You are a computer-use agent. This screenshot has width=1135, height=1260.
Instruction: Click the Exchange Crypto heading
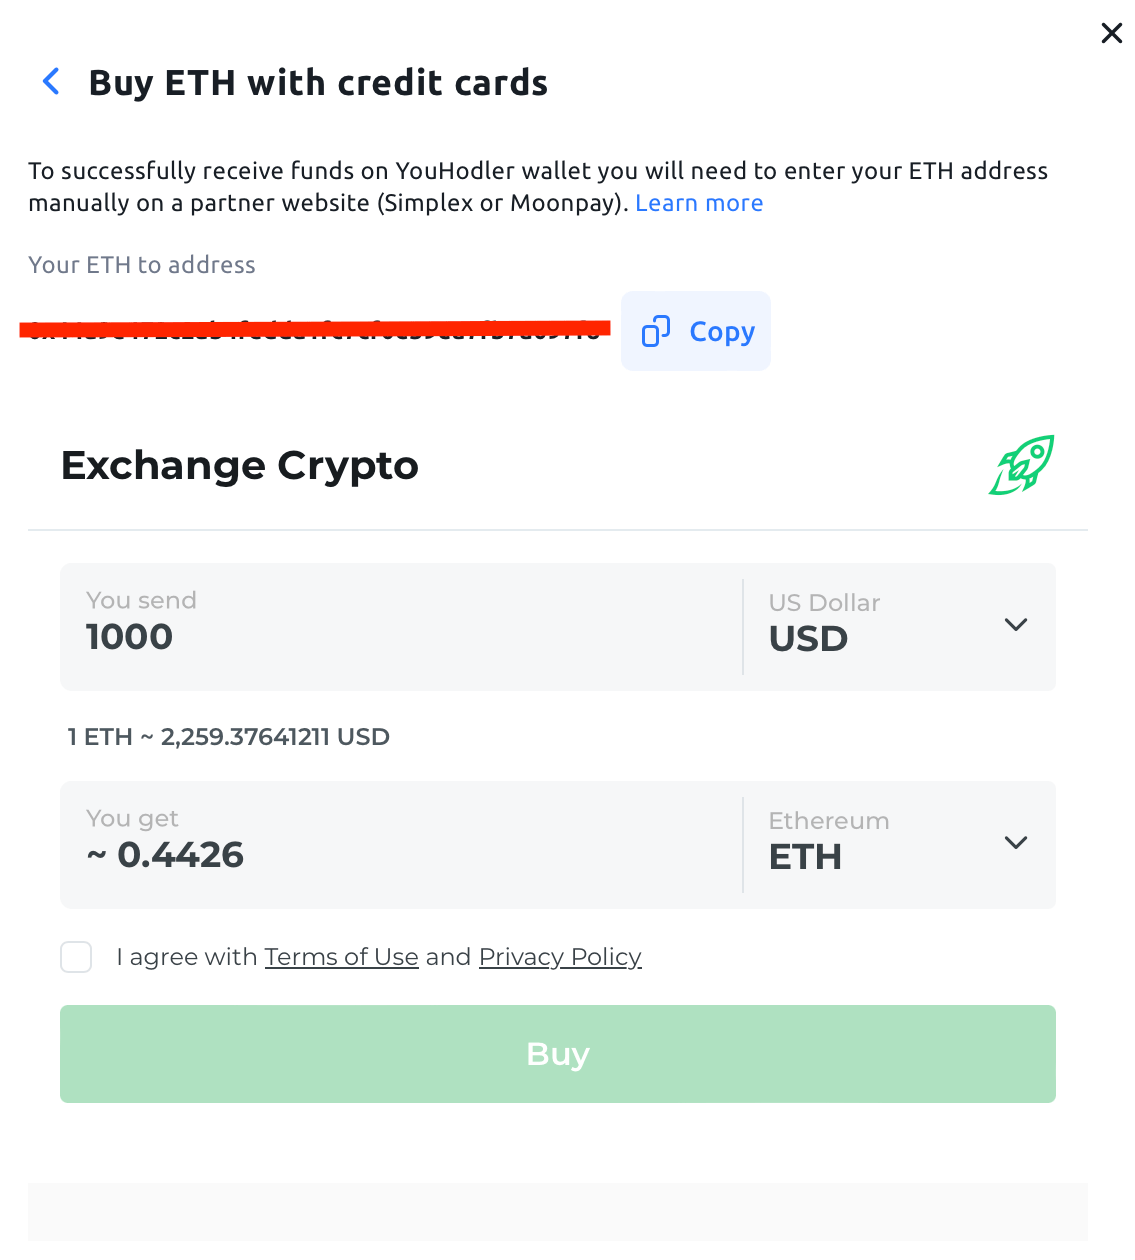click(x=240, y=466)
